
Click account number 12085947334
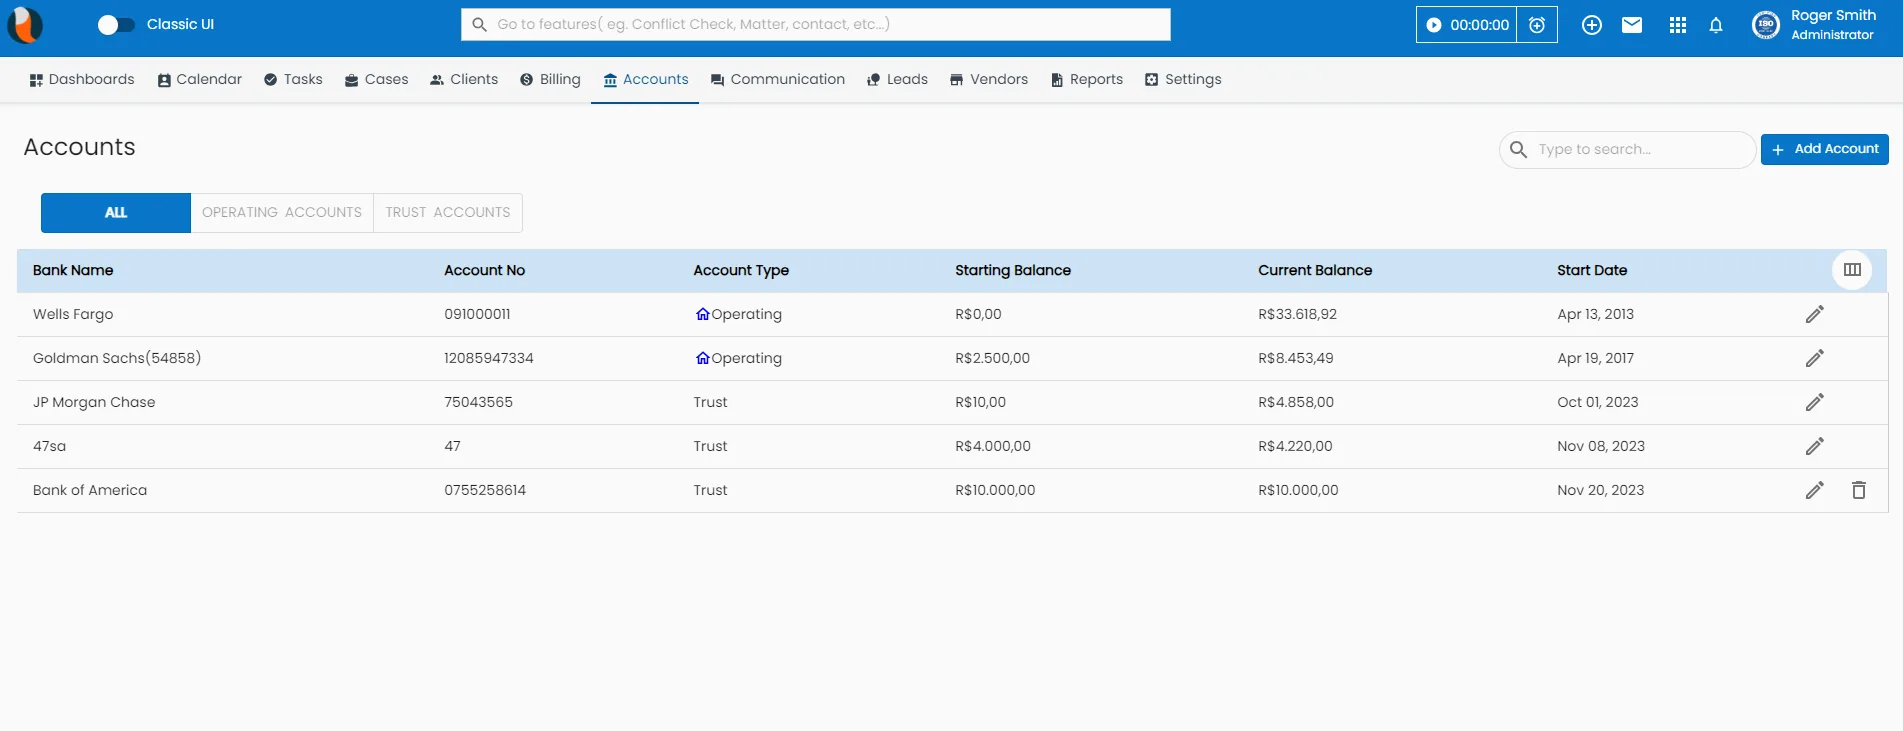(x=489, y=358)
